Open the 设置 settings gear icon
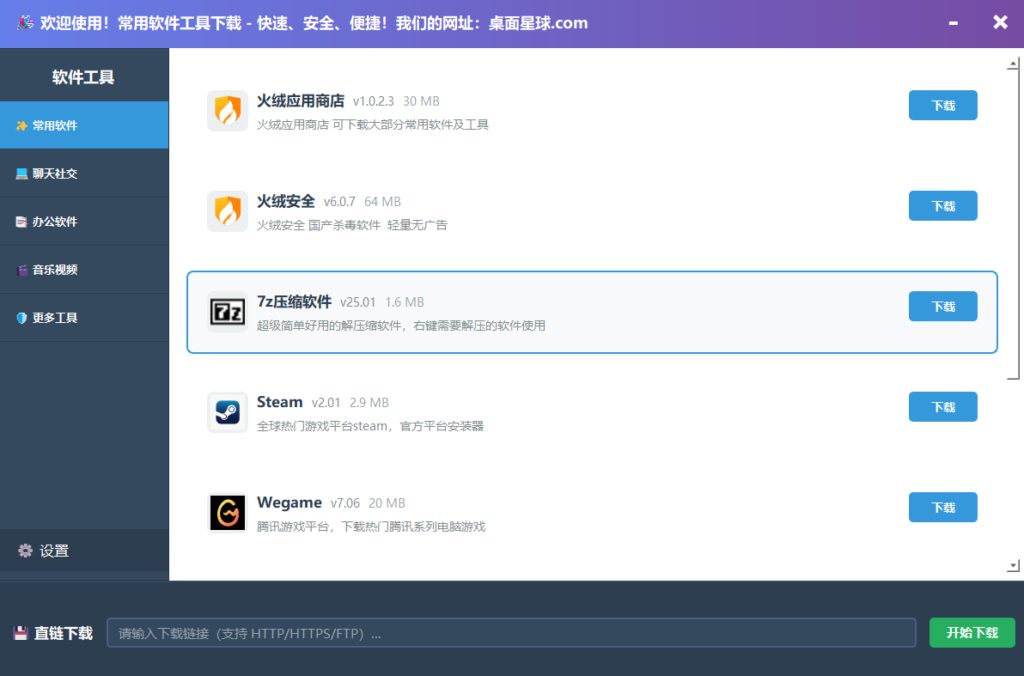This screenshot has width=1024, height=676. point(23,551)
